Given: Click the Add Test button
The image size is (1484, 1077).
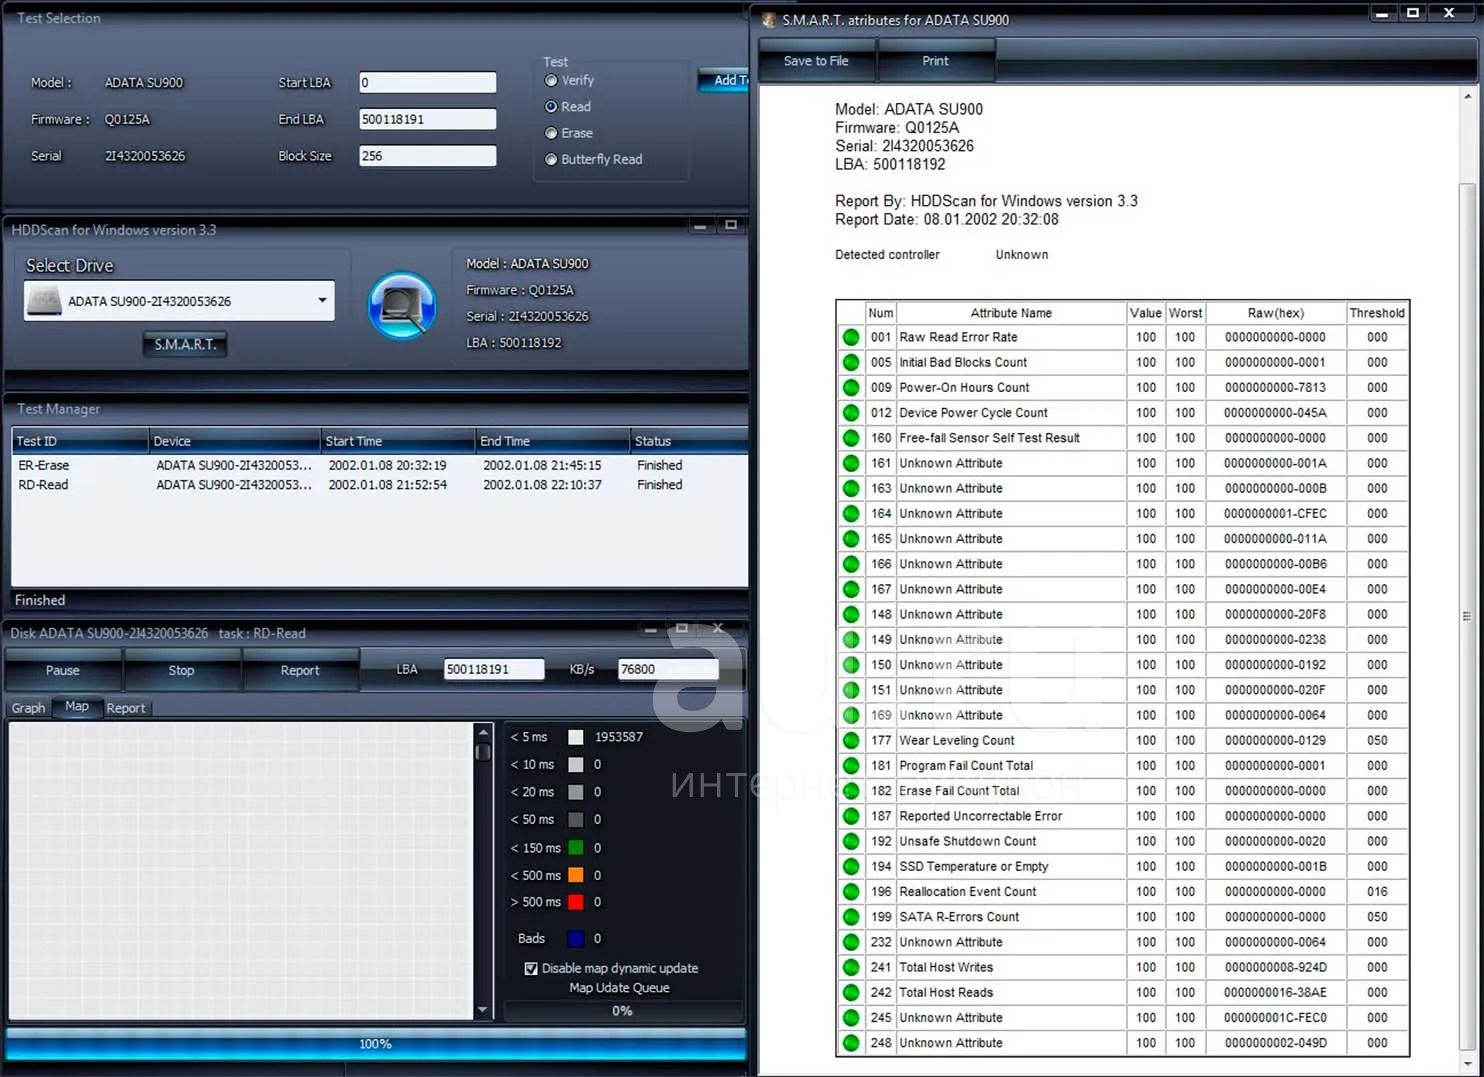Looking at the screenshot, I should pyautogui.click(x=724, y=80).
